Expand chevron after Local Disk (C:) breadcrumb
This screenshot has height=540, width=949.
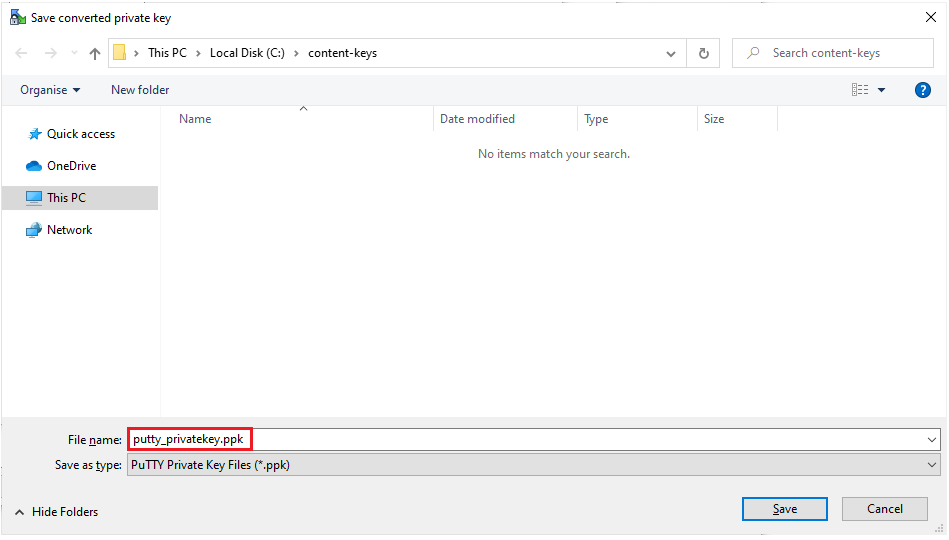(x=296, y=53)
